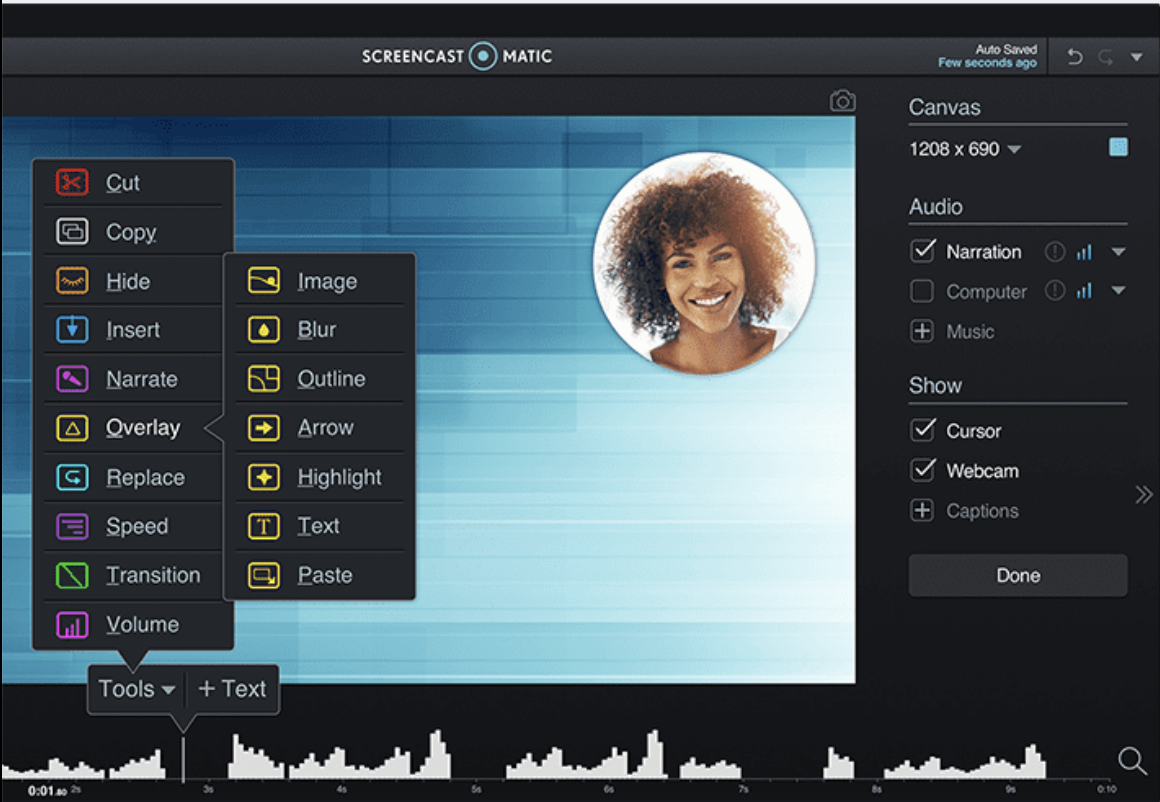Open the top-right menu dropdown arrow
Image resolution: width=1160 pixels, height=802 pixels.
click(1136, 57)
